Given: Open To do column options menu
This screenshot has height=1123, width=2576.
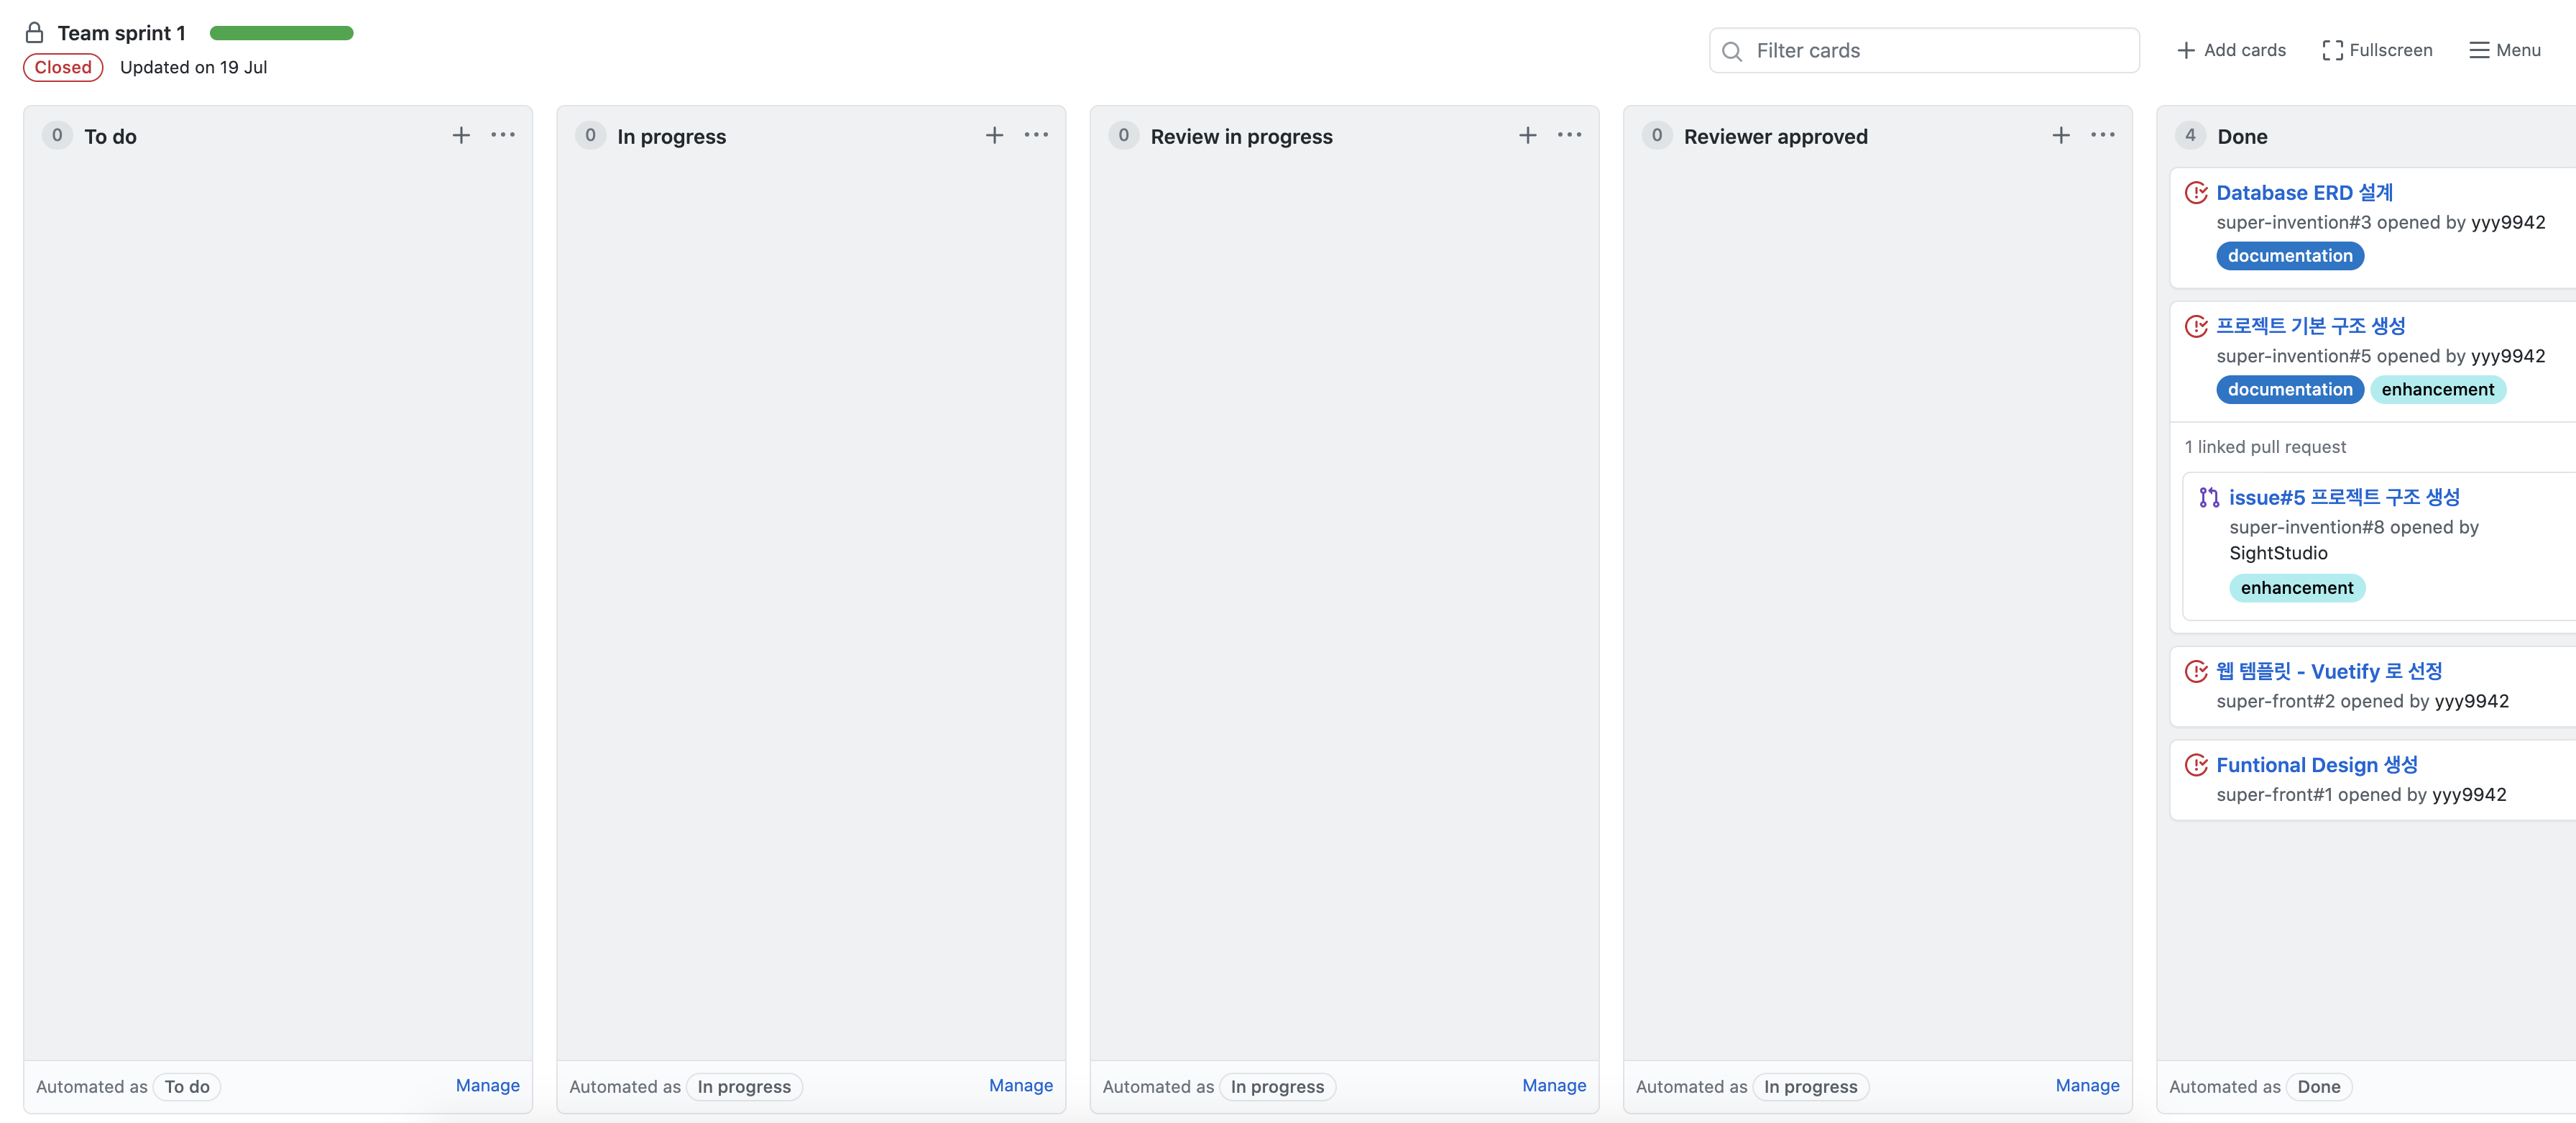Looking at the screenshot, I should pos(503,135).
